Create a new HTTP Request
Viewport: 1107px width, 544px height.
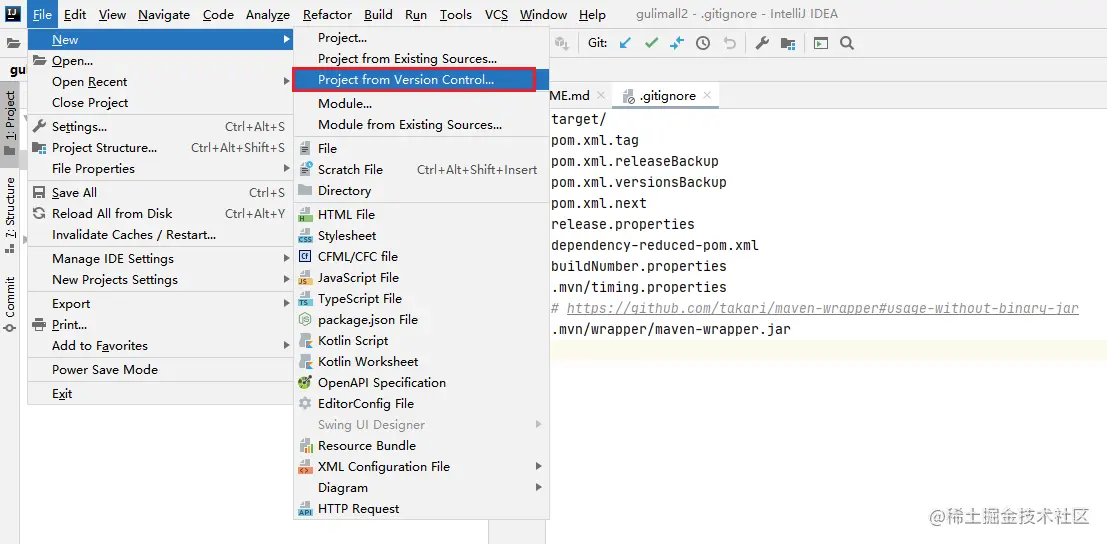tap(421, 509)
